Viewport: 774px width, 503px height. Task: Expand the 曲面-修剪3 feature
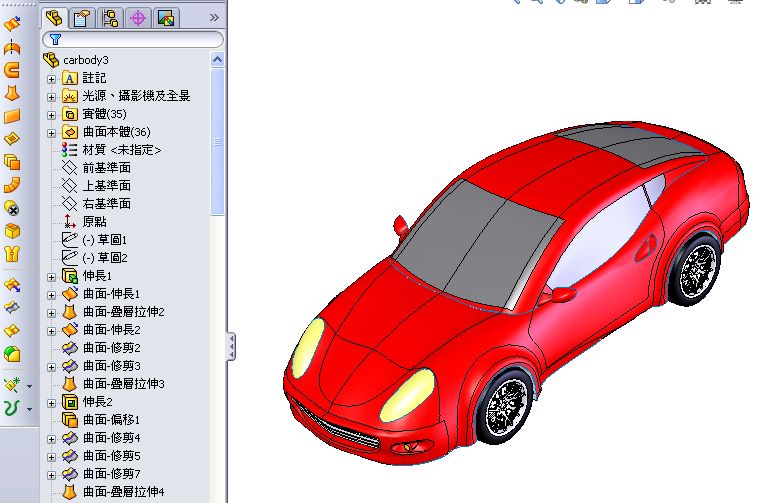point(51,367)
